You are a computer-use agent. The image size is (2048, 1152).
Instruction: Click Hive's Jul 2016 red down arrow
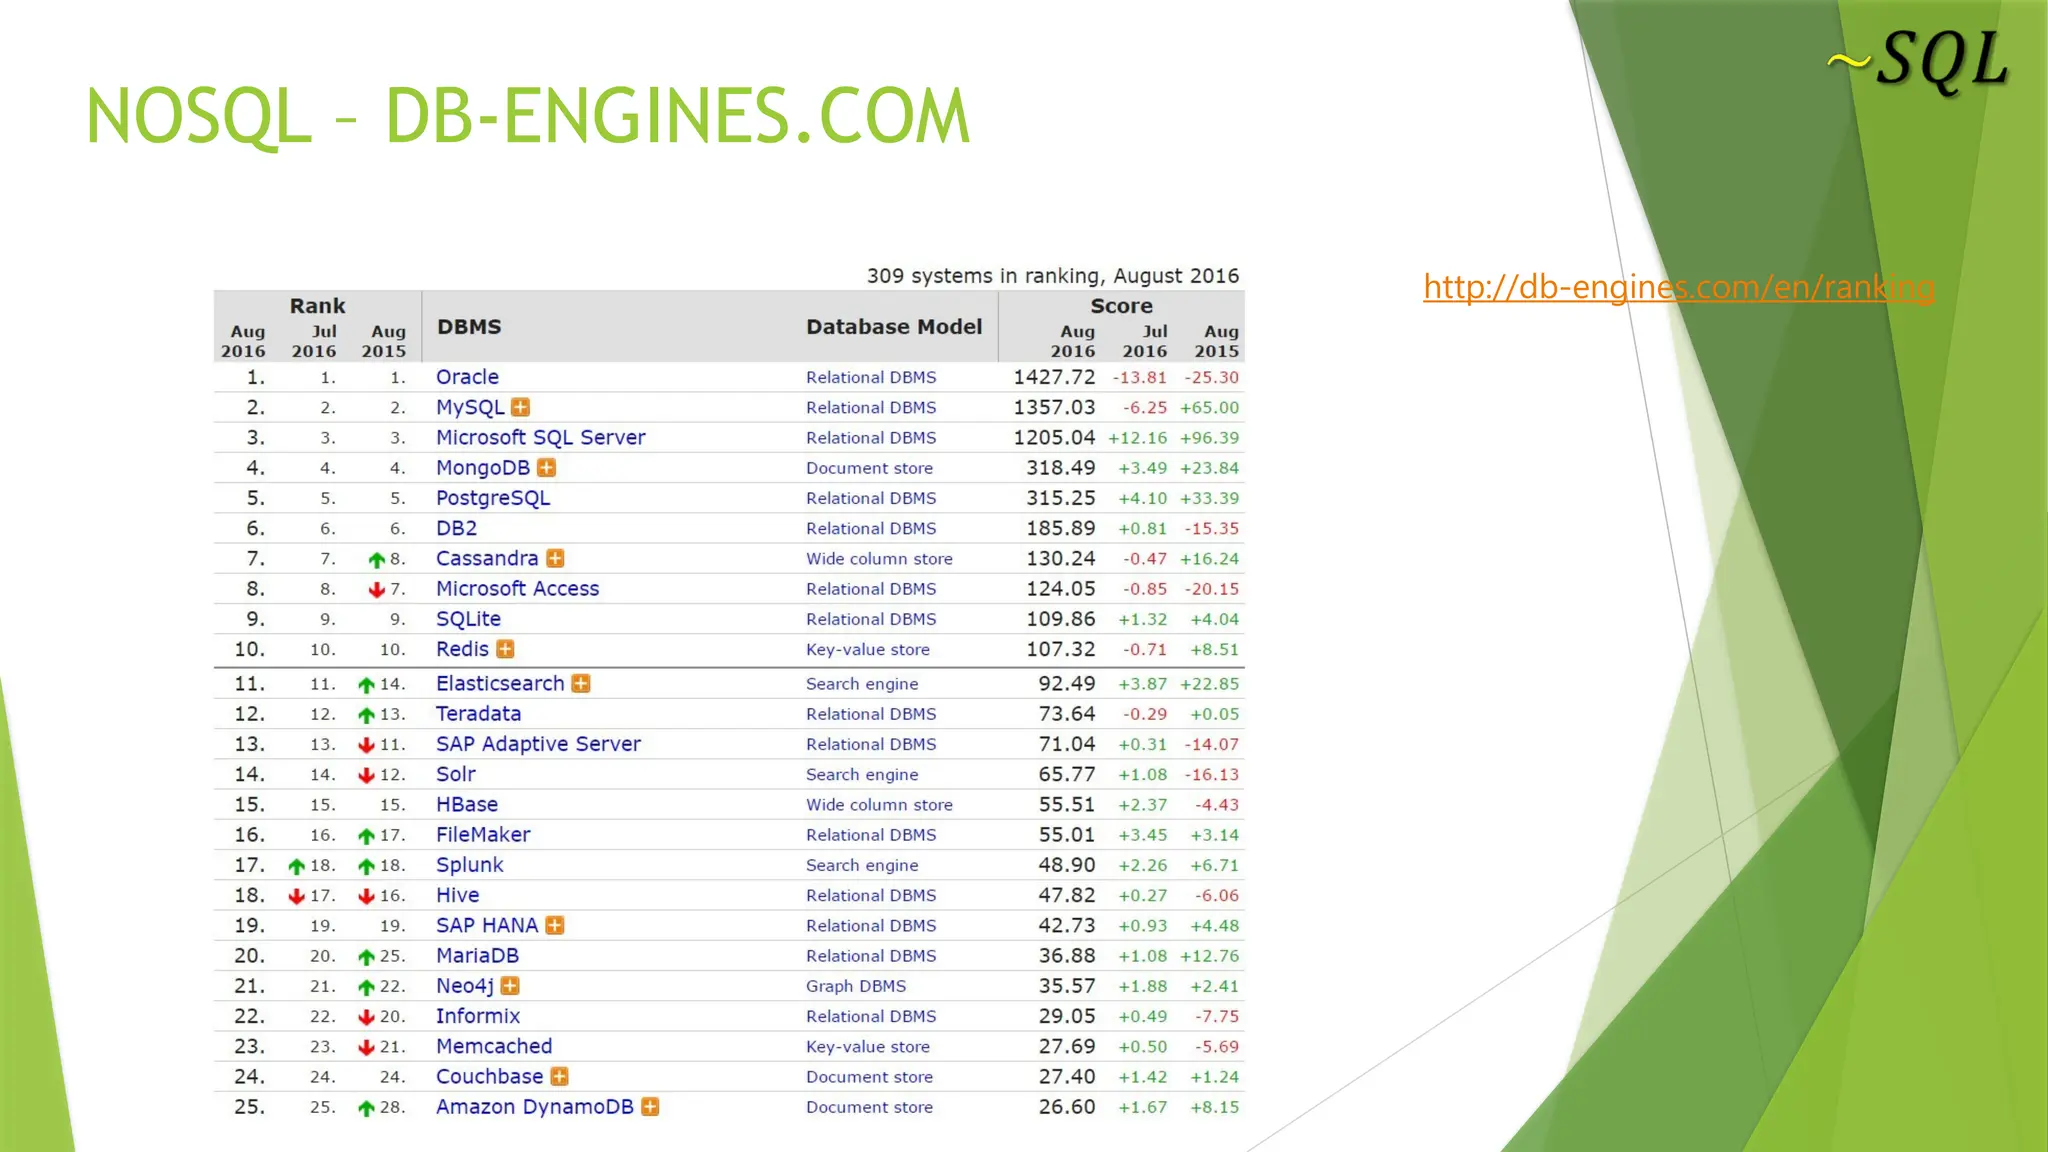(297, 896)
